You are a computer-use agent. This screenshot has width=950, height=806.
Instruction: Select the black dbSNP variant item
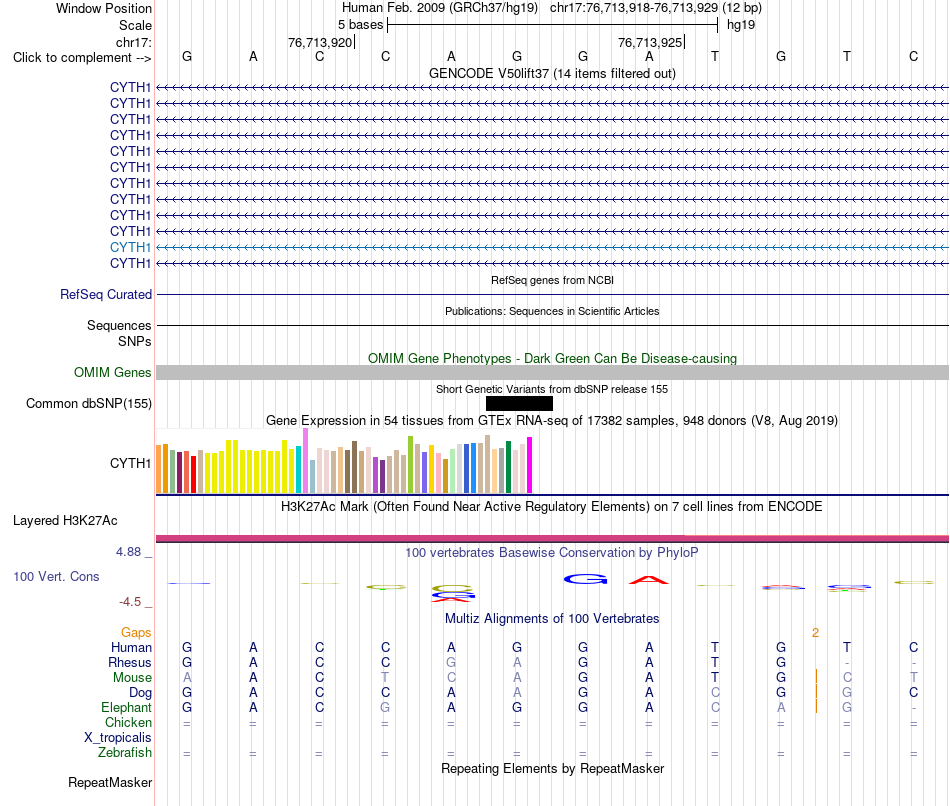click(x=519, y=404)
